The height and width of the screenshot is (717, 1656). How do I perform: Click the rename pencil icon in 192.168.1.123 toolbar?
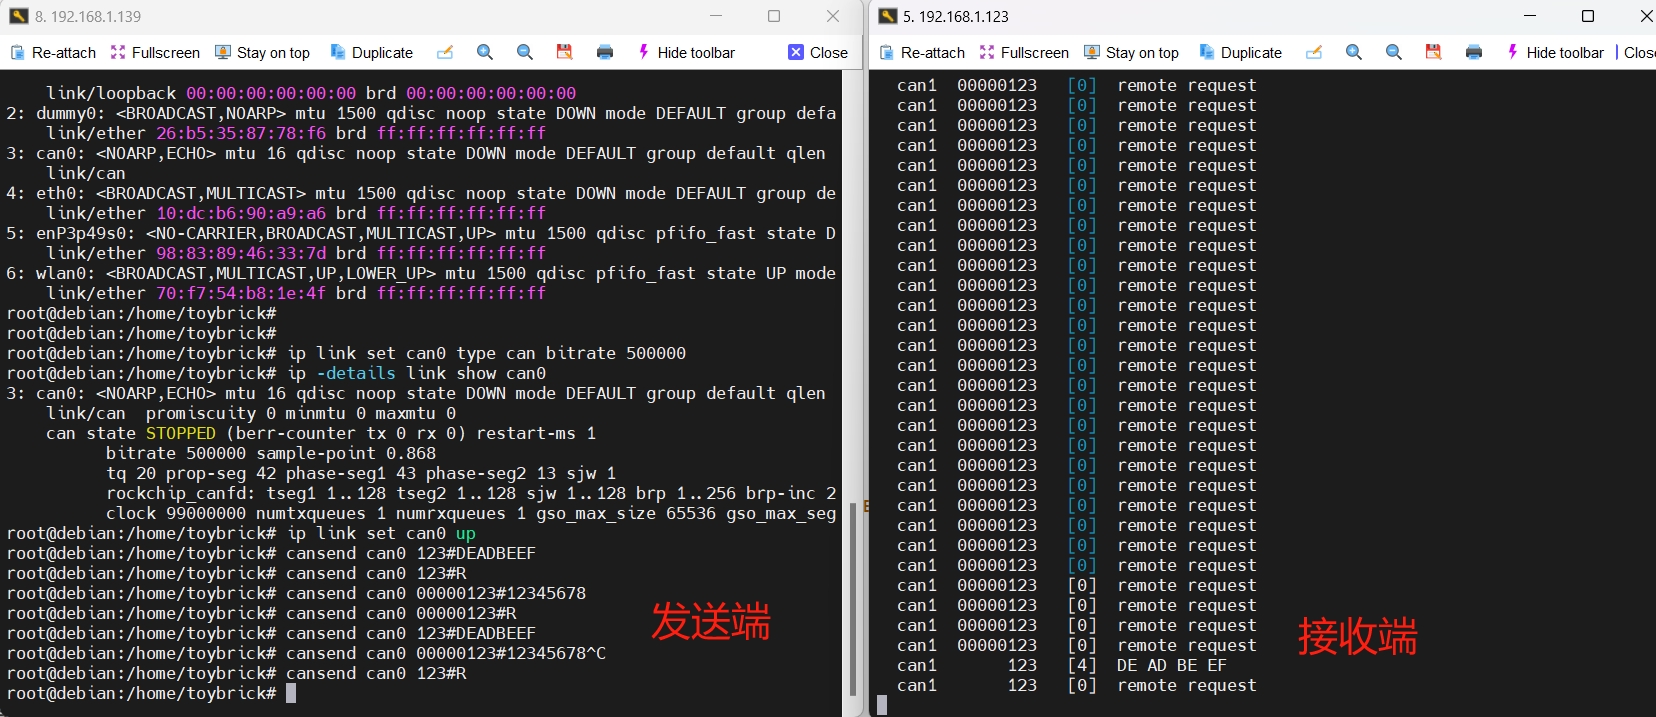click(x=1314, y=52)
